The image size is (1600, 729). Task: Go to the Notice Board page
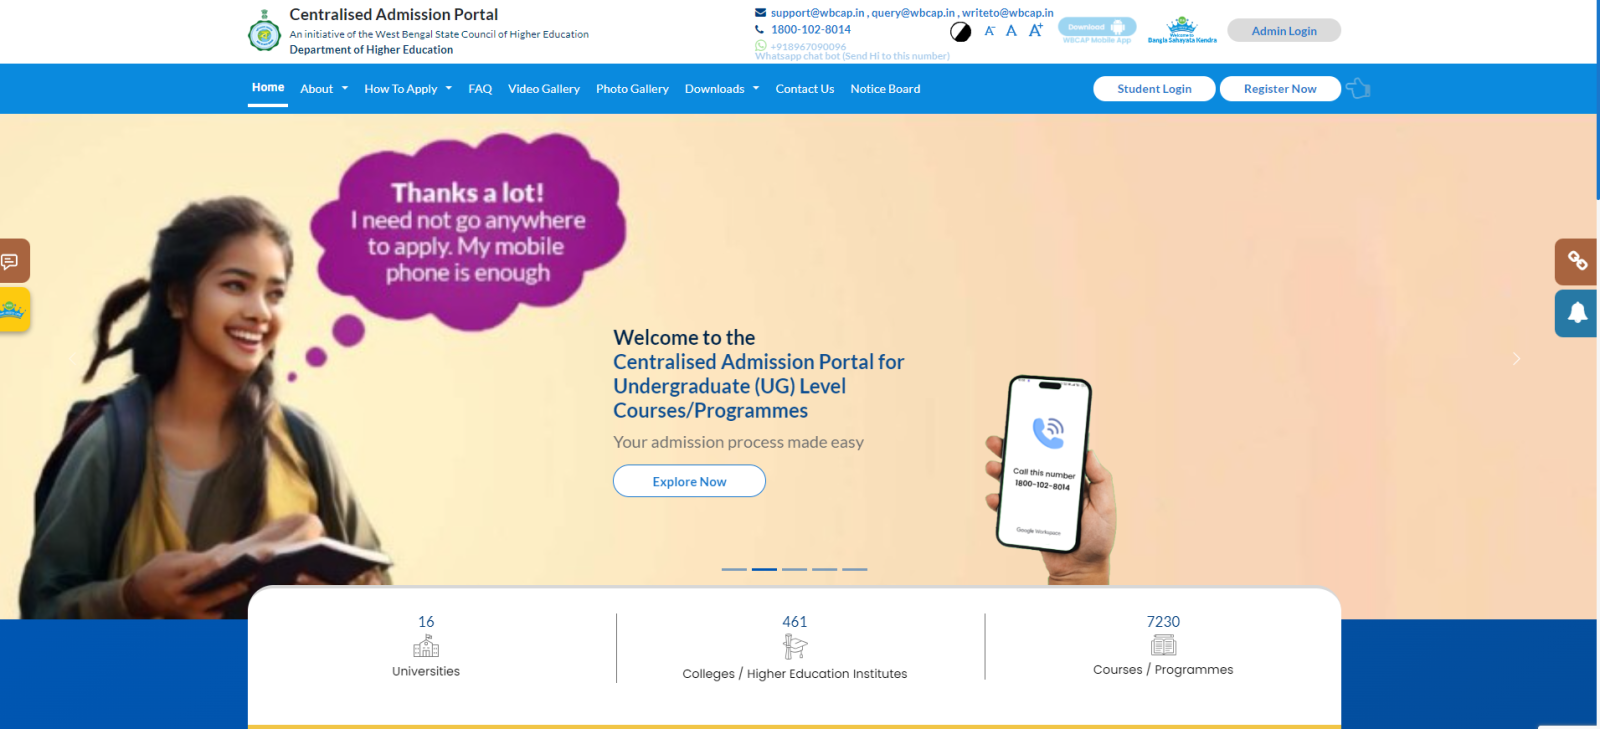pyautogui.click(x=885, y=89)
